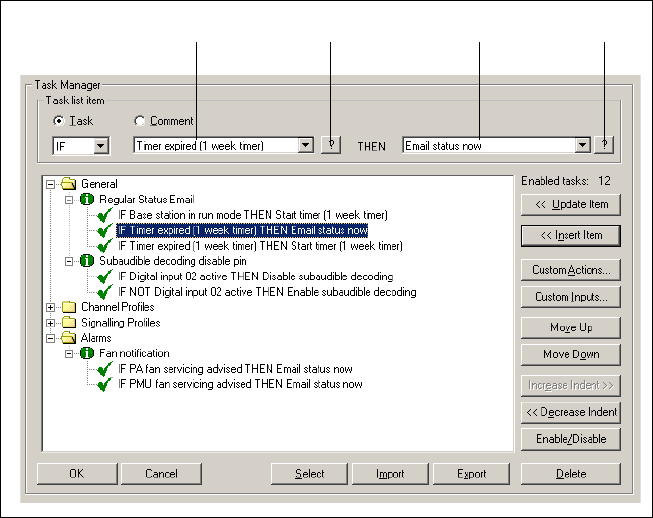Click checkmark of PA fan servicing task
The height and width of the screenshot is (518, 653).
[105, 369]
